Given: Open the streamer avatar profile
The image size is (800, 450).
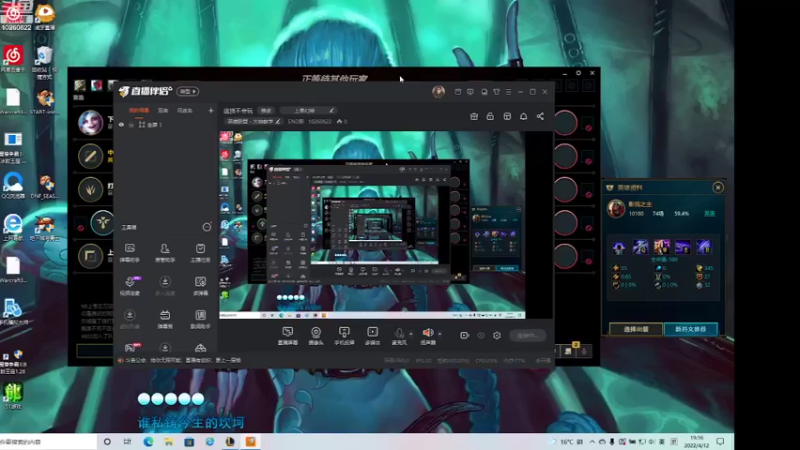Looking at the screenshot, I should 438,92.
